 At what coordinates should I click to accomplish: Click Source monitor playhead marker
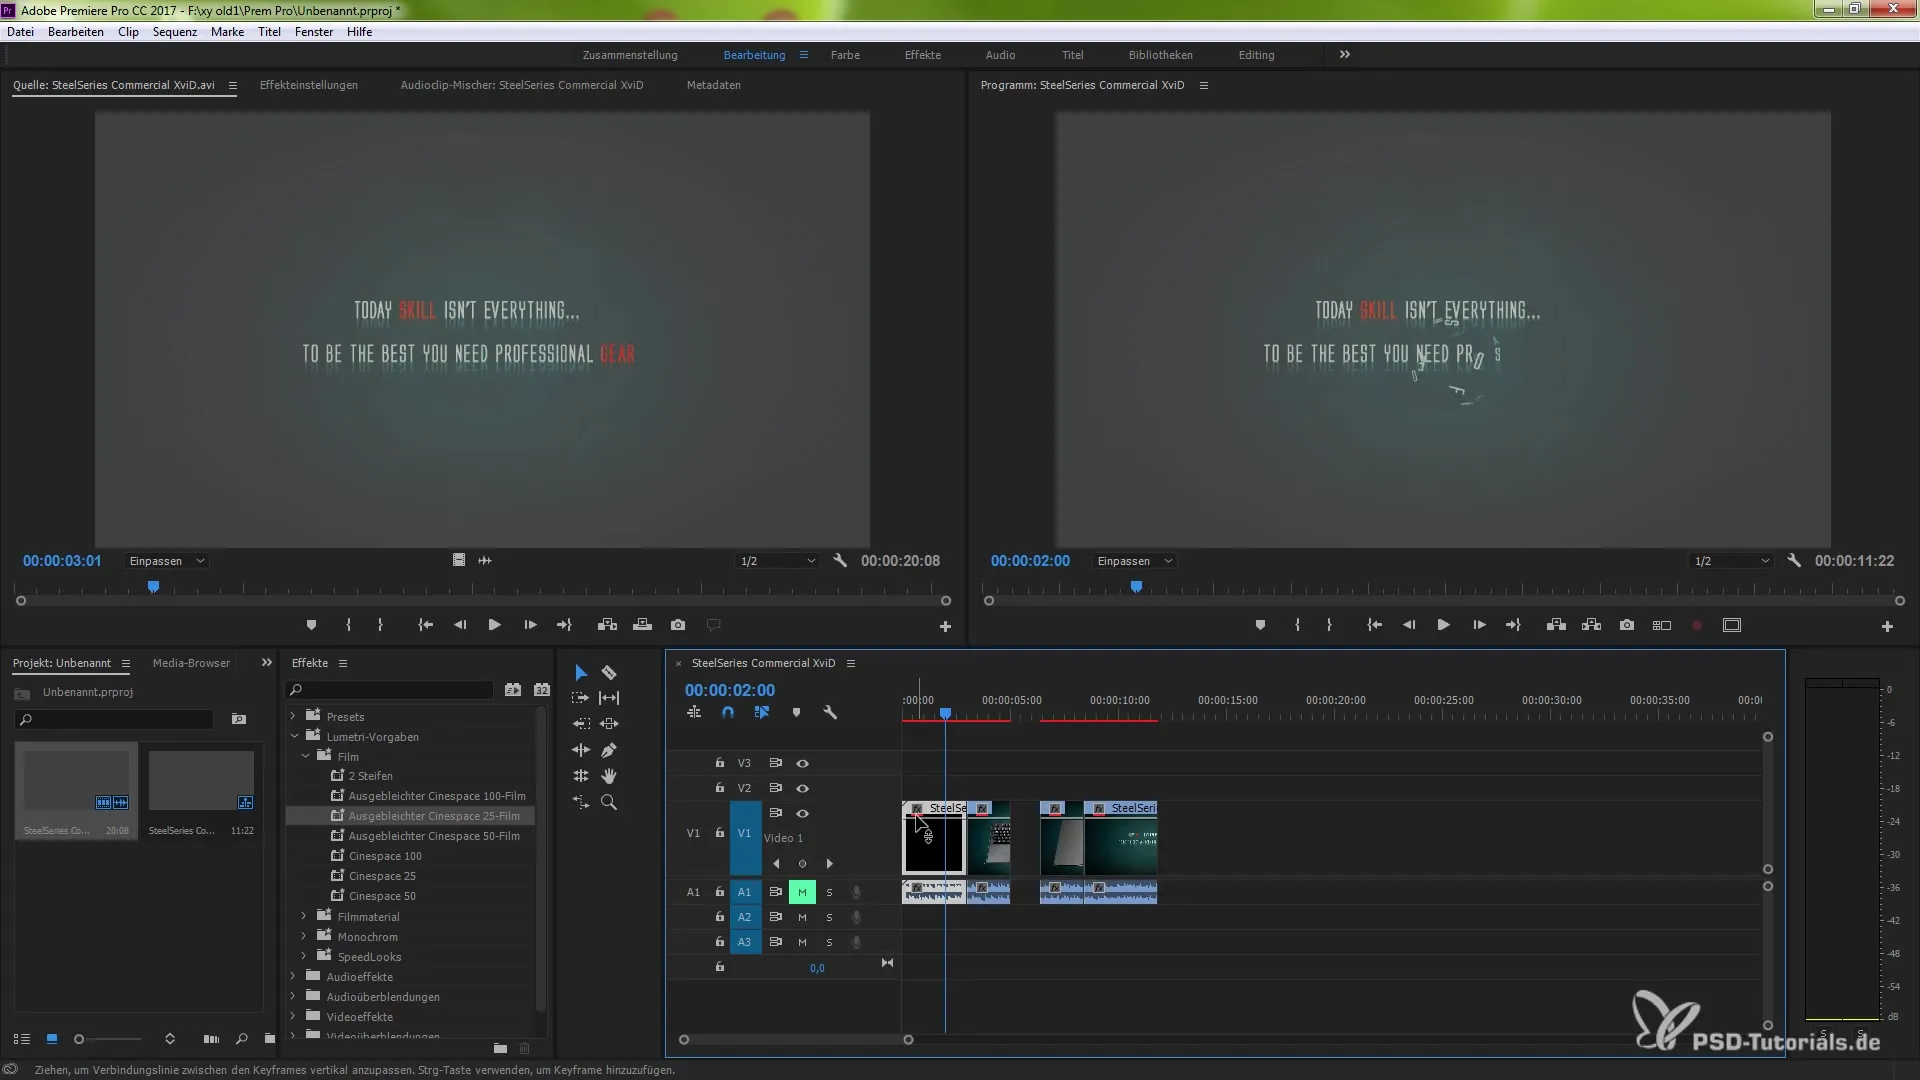[153, 587]
